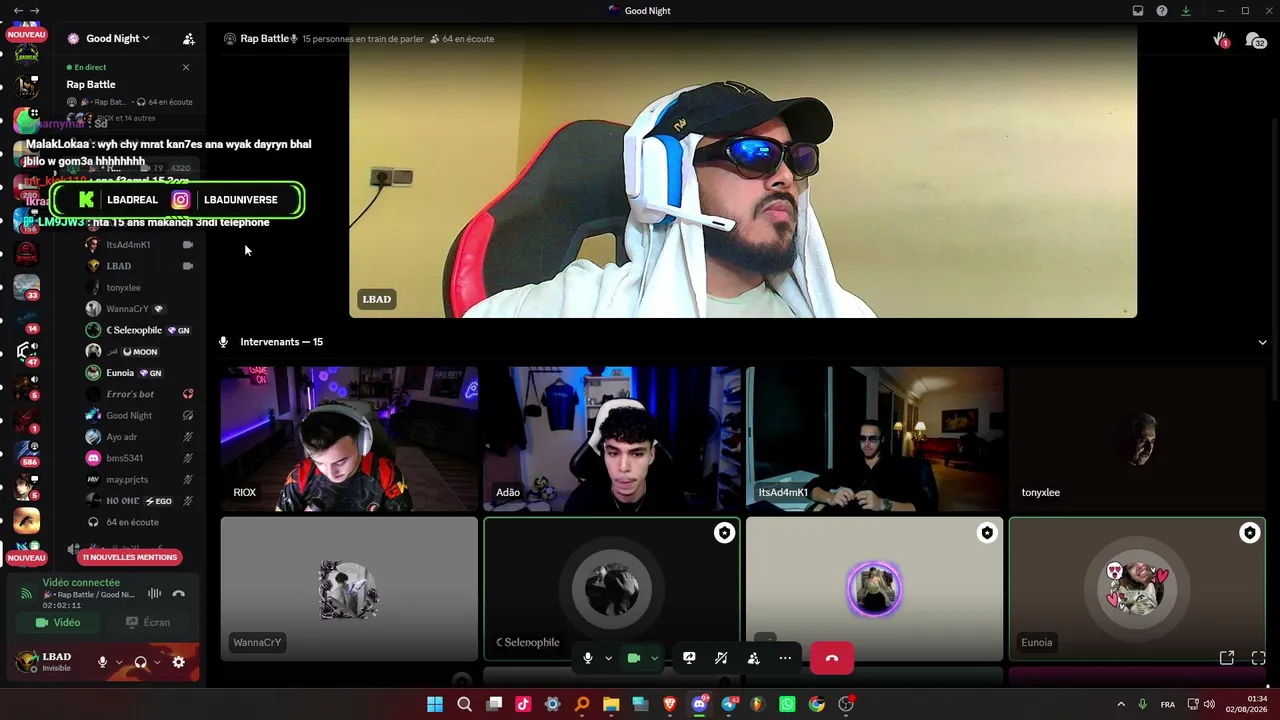Go back with the title bar back arrow
This screenshot has width=1280, height=720.
coord(18,10)
